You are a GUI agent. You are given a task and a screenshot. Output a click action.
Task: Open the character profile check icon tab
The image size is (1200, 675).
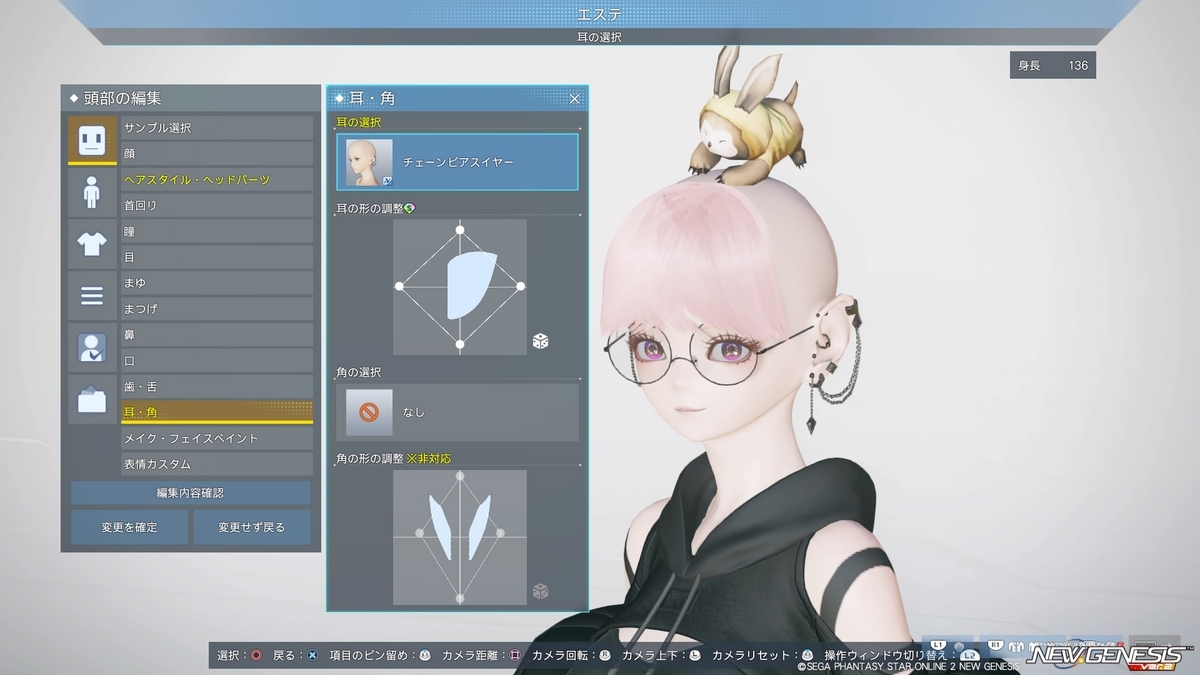(92, 348)
